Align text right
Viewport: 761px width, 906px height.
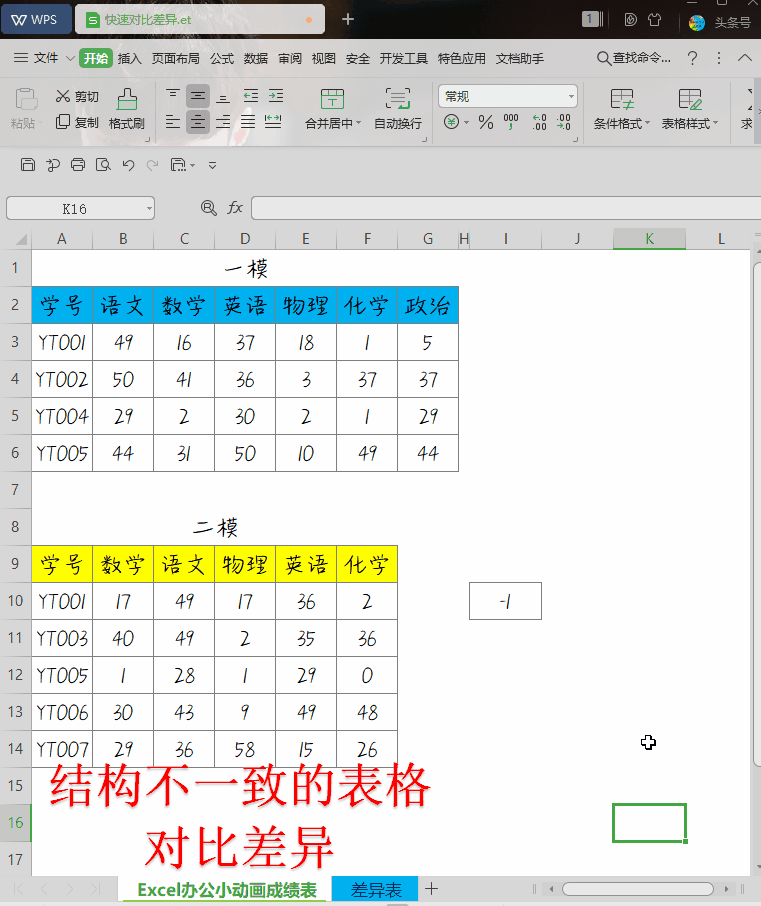click(223, 121)
